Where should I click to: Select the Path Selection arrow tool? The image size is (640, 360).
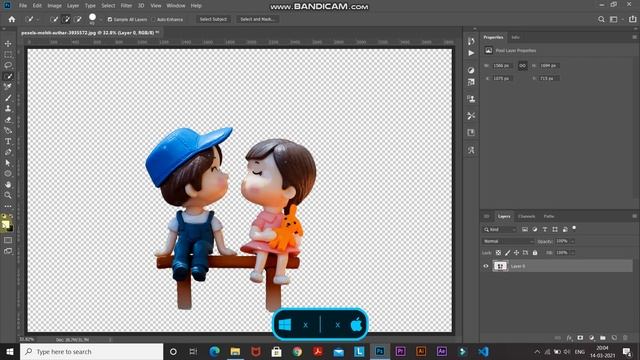[8, 163]
